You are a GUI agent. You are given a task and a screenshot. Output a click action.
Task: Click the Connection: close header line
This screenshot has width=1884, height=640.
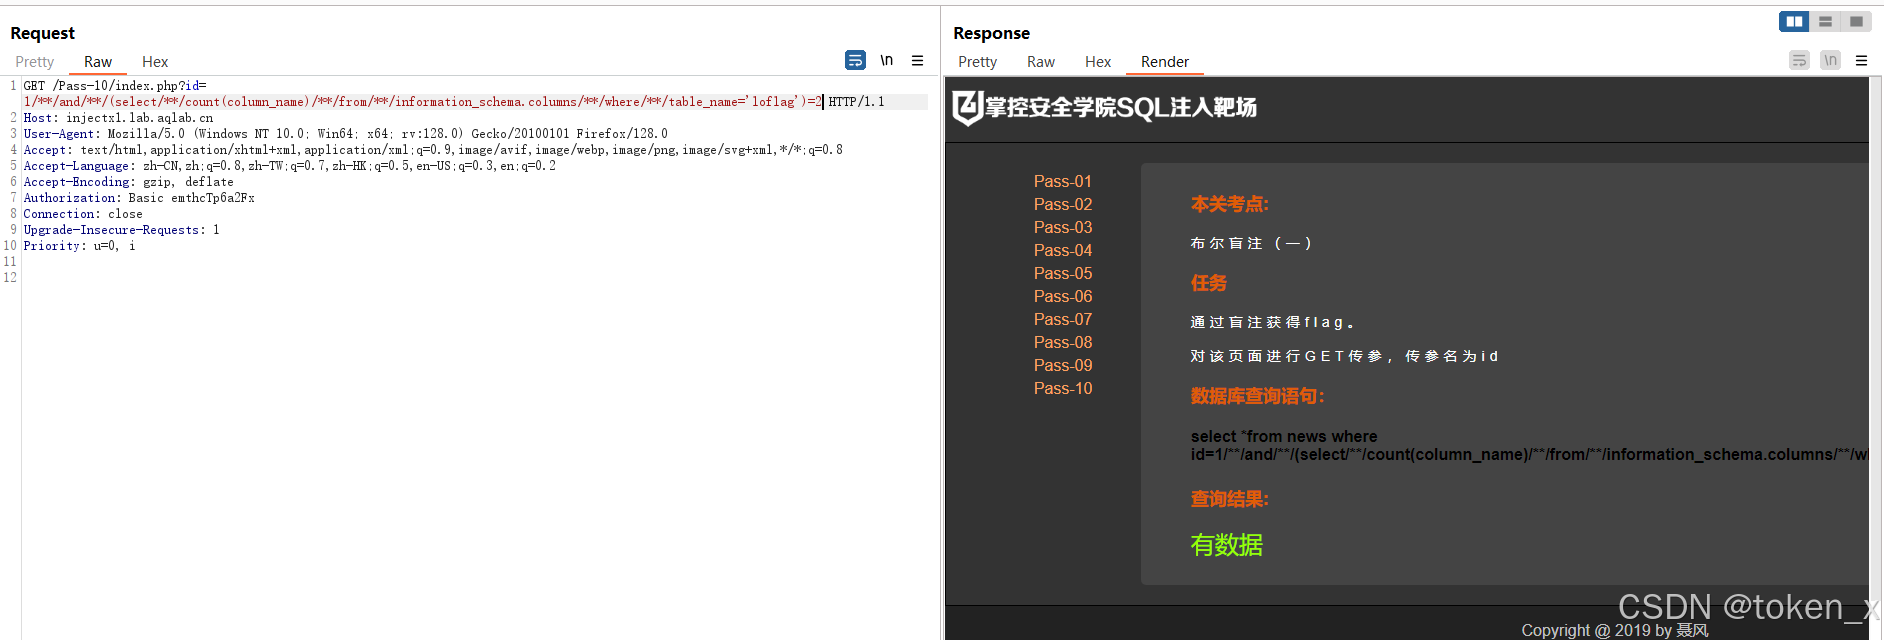click(x=83, y=214)
